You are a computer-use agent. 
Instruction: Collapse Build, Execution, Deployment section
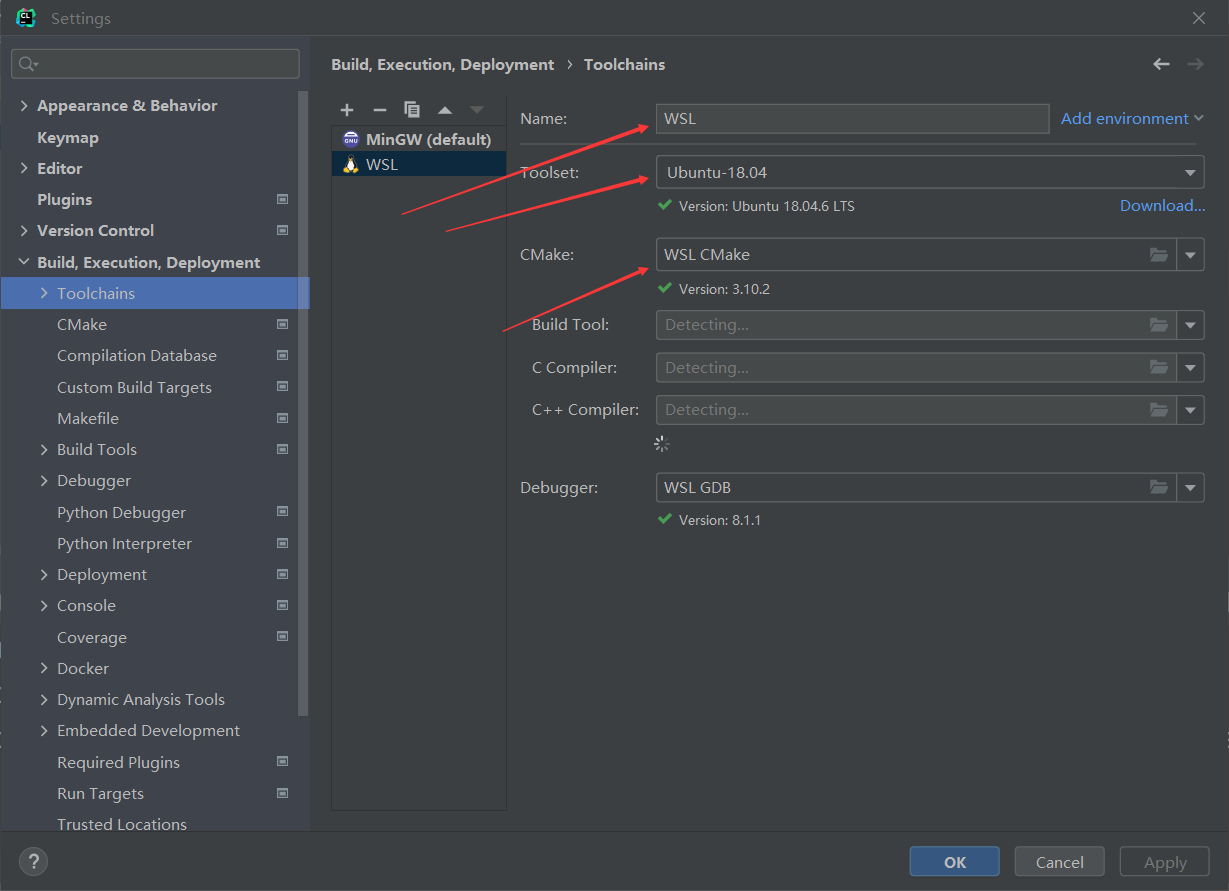pyautogui.click(x=24, y=262)
